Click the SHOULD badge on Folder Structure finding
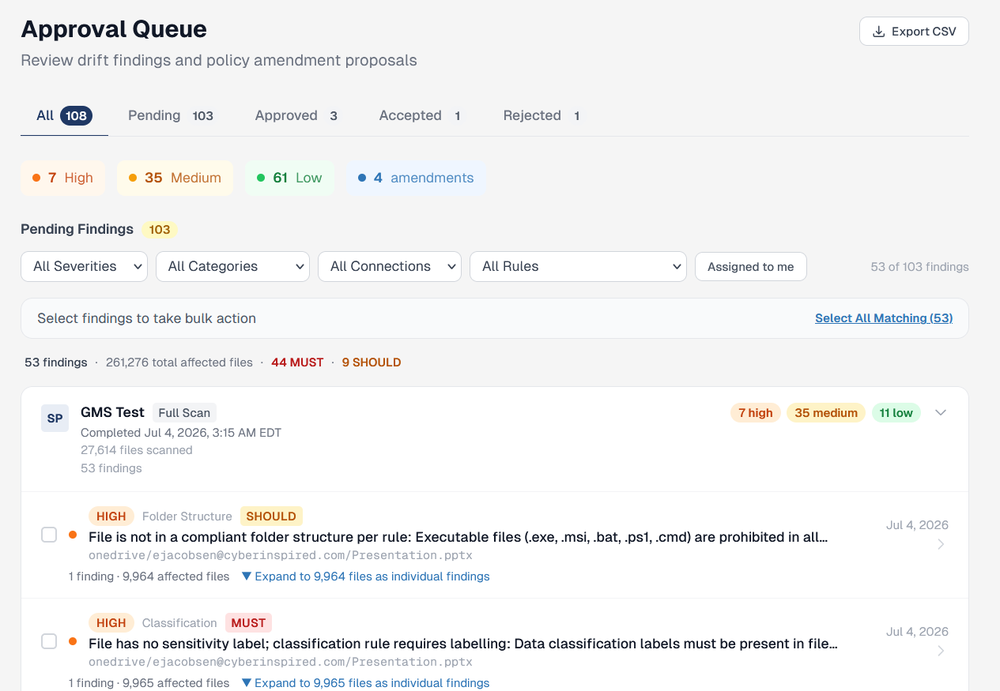 (271, 516)
